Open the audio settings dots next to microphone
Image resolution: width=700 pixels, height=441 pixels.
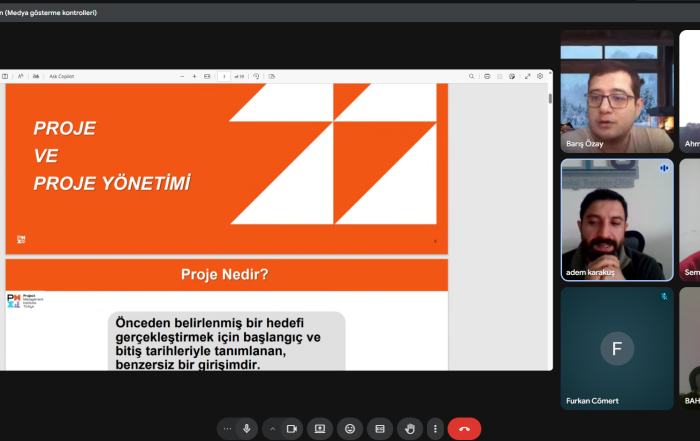227,429
